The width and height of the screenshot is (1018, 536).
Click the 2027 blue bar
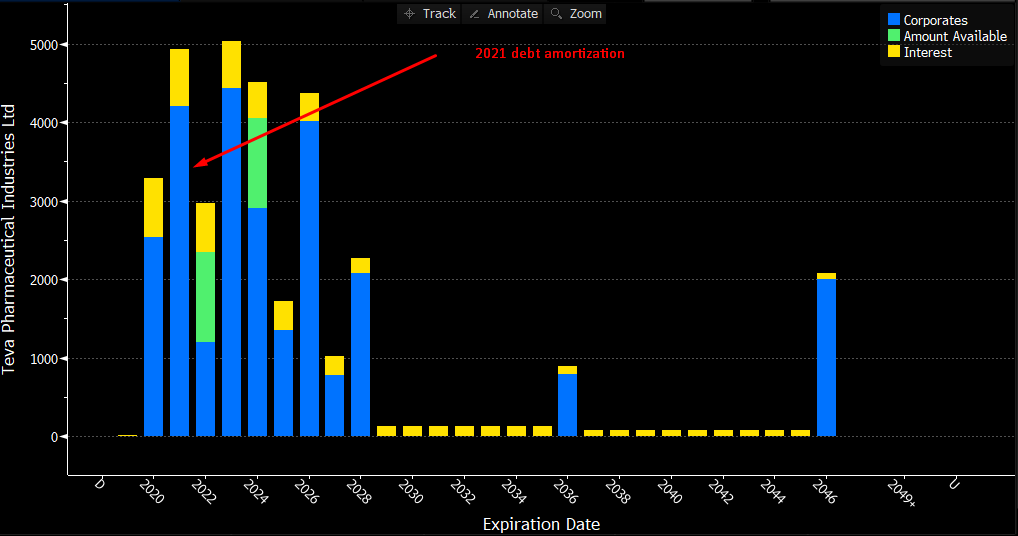coord(334,406)
